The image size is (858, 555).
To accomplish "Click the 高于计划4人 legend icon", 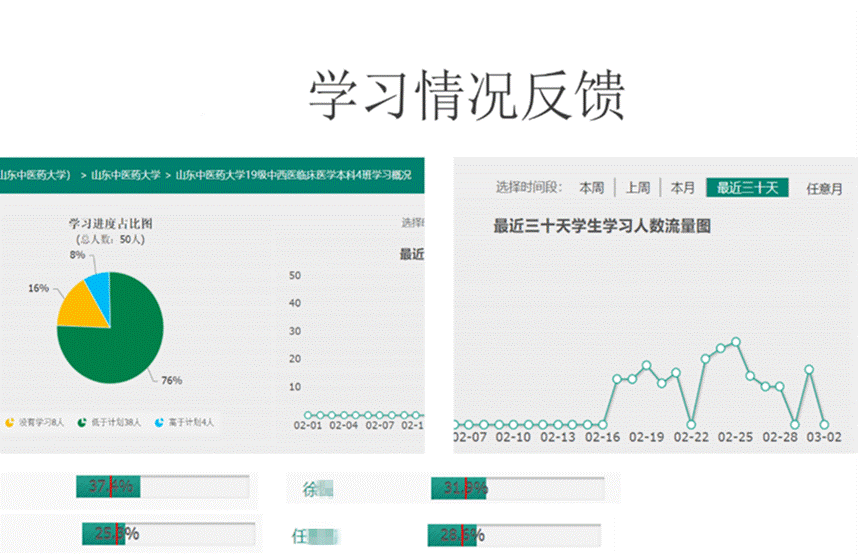I will tap(160, 423).
